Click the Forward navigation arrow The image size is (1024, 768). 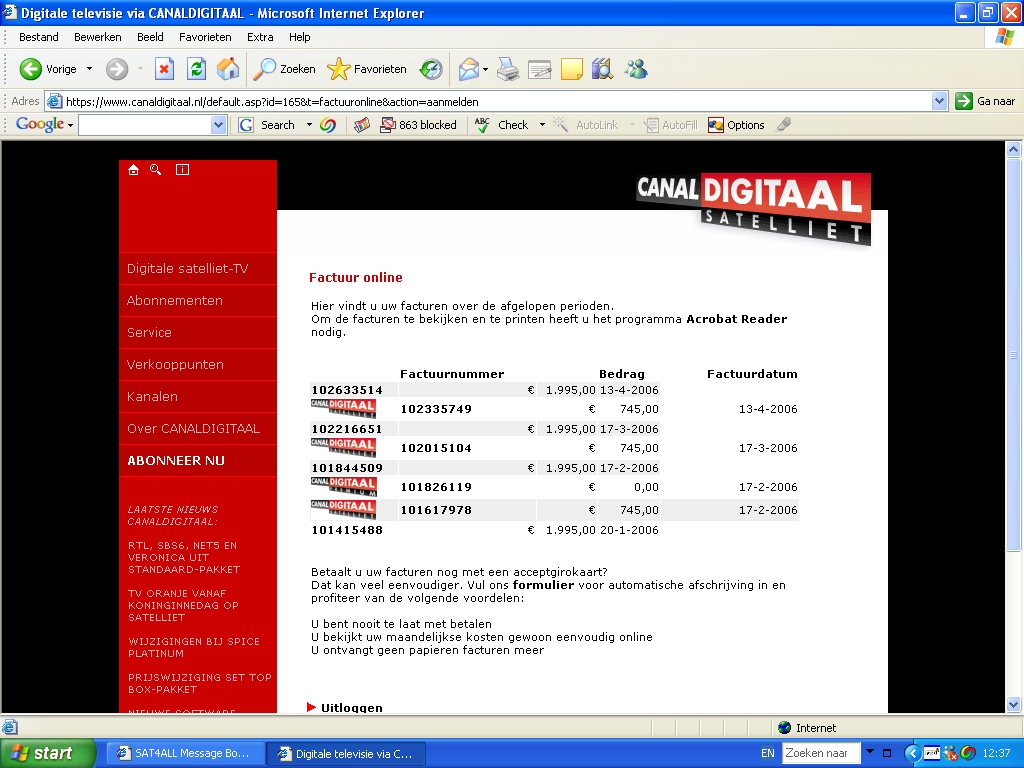click(117, 69)
